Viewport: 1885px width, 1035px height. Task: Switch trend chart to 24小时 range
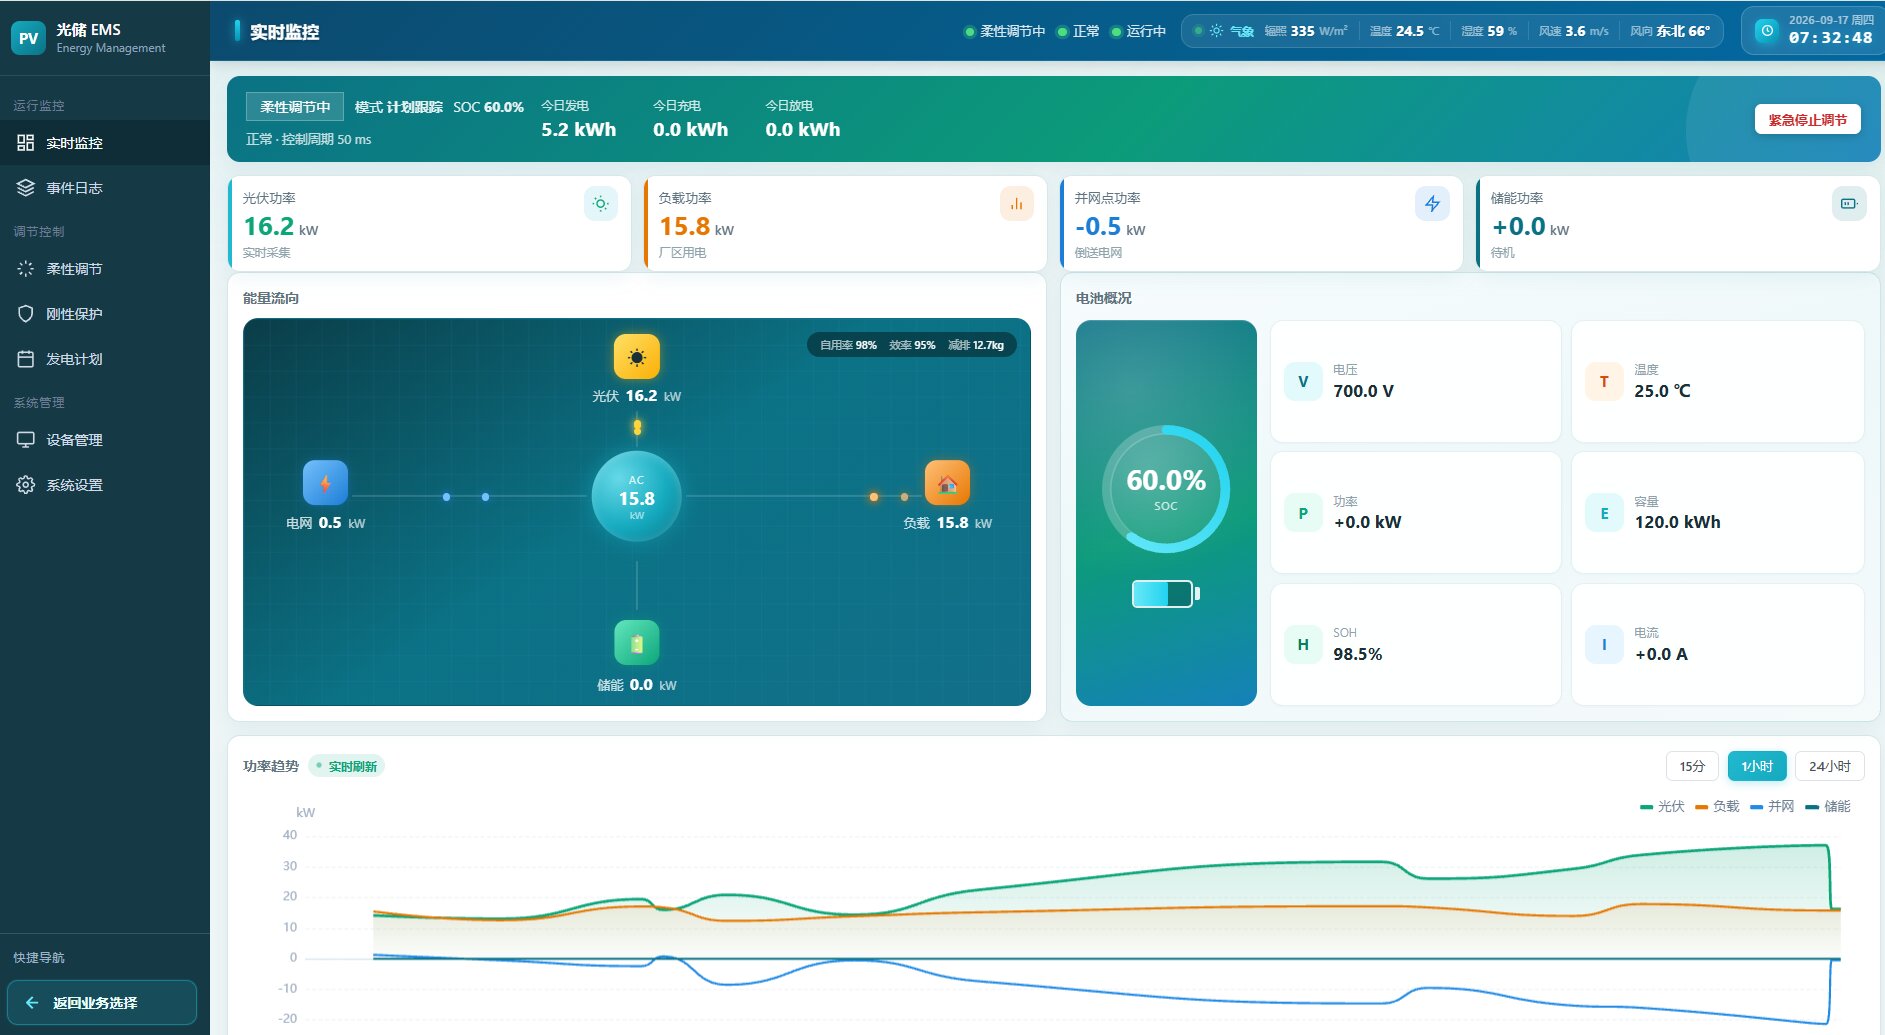pyautogui.click(x=1830, y=766)
